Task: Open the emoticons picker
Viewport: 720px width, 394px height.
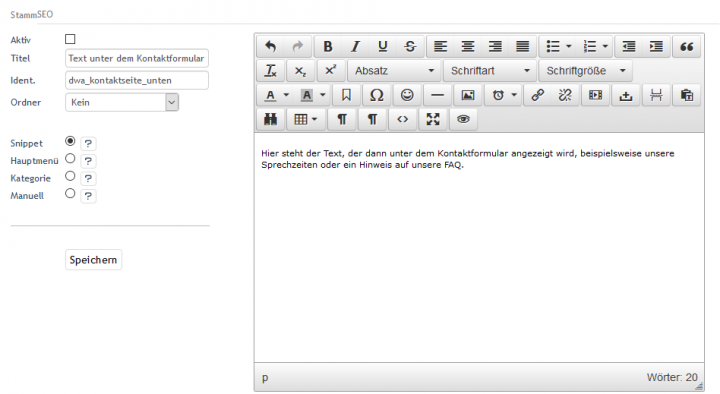Action: [407, 95]
